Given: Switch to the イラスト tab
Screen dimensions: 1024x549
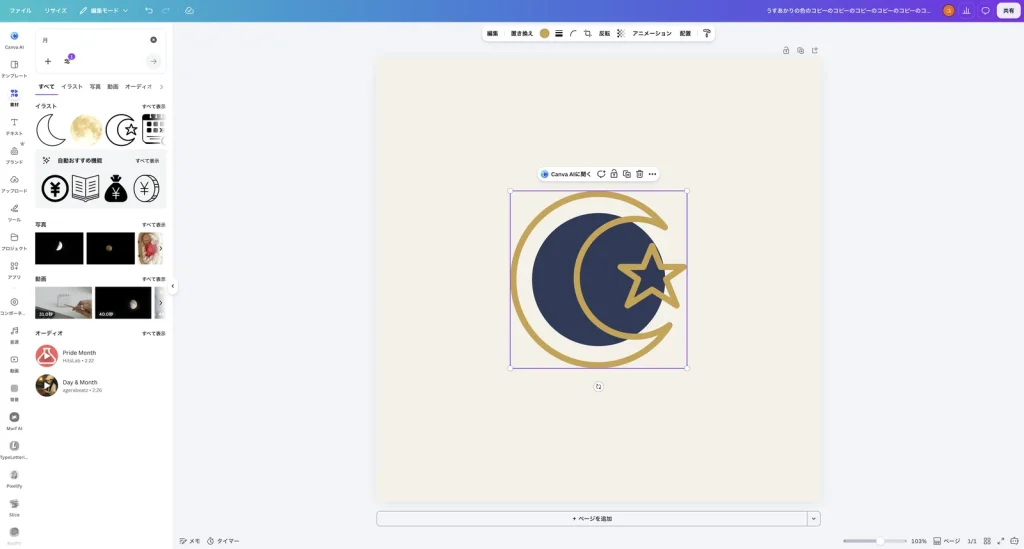Looking at the screenshot, I should pos(72,87).
